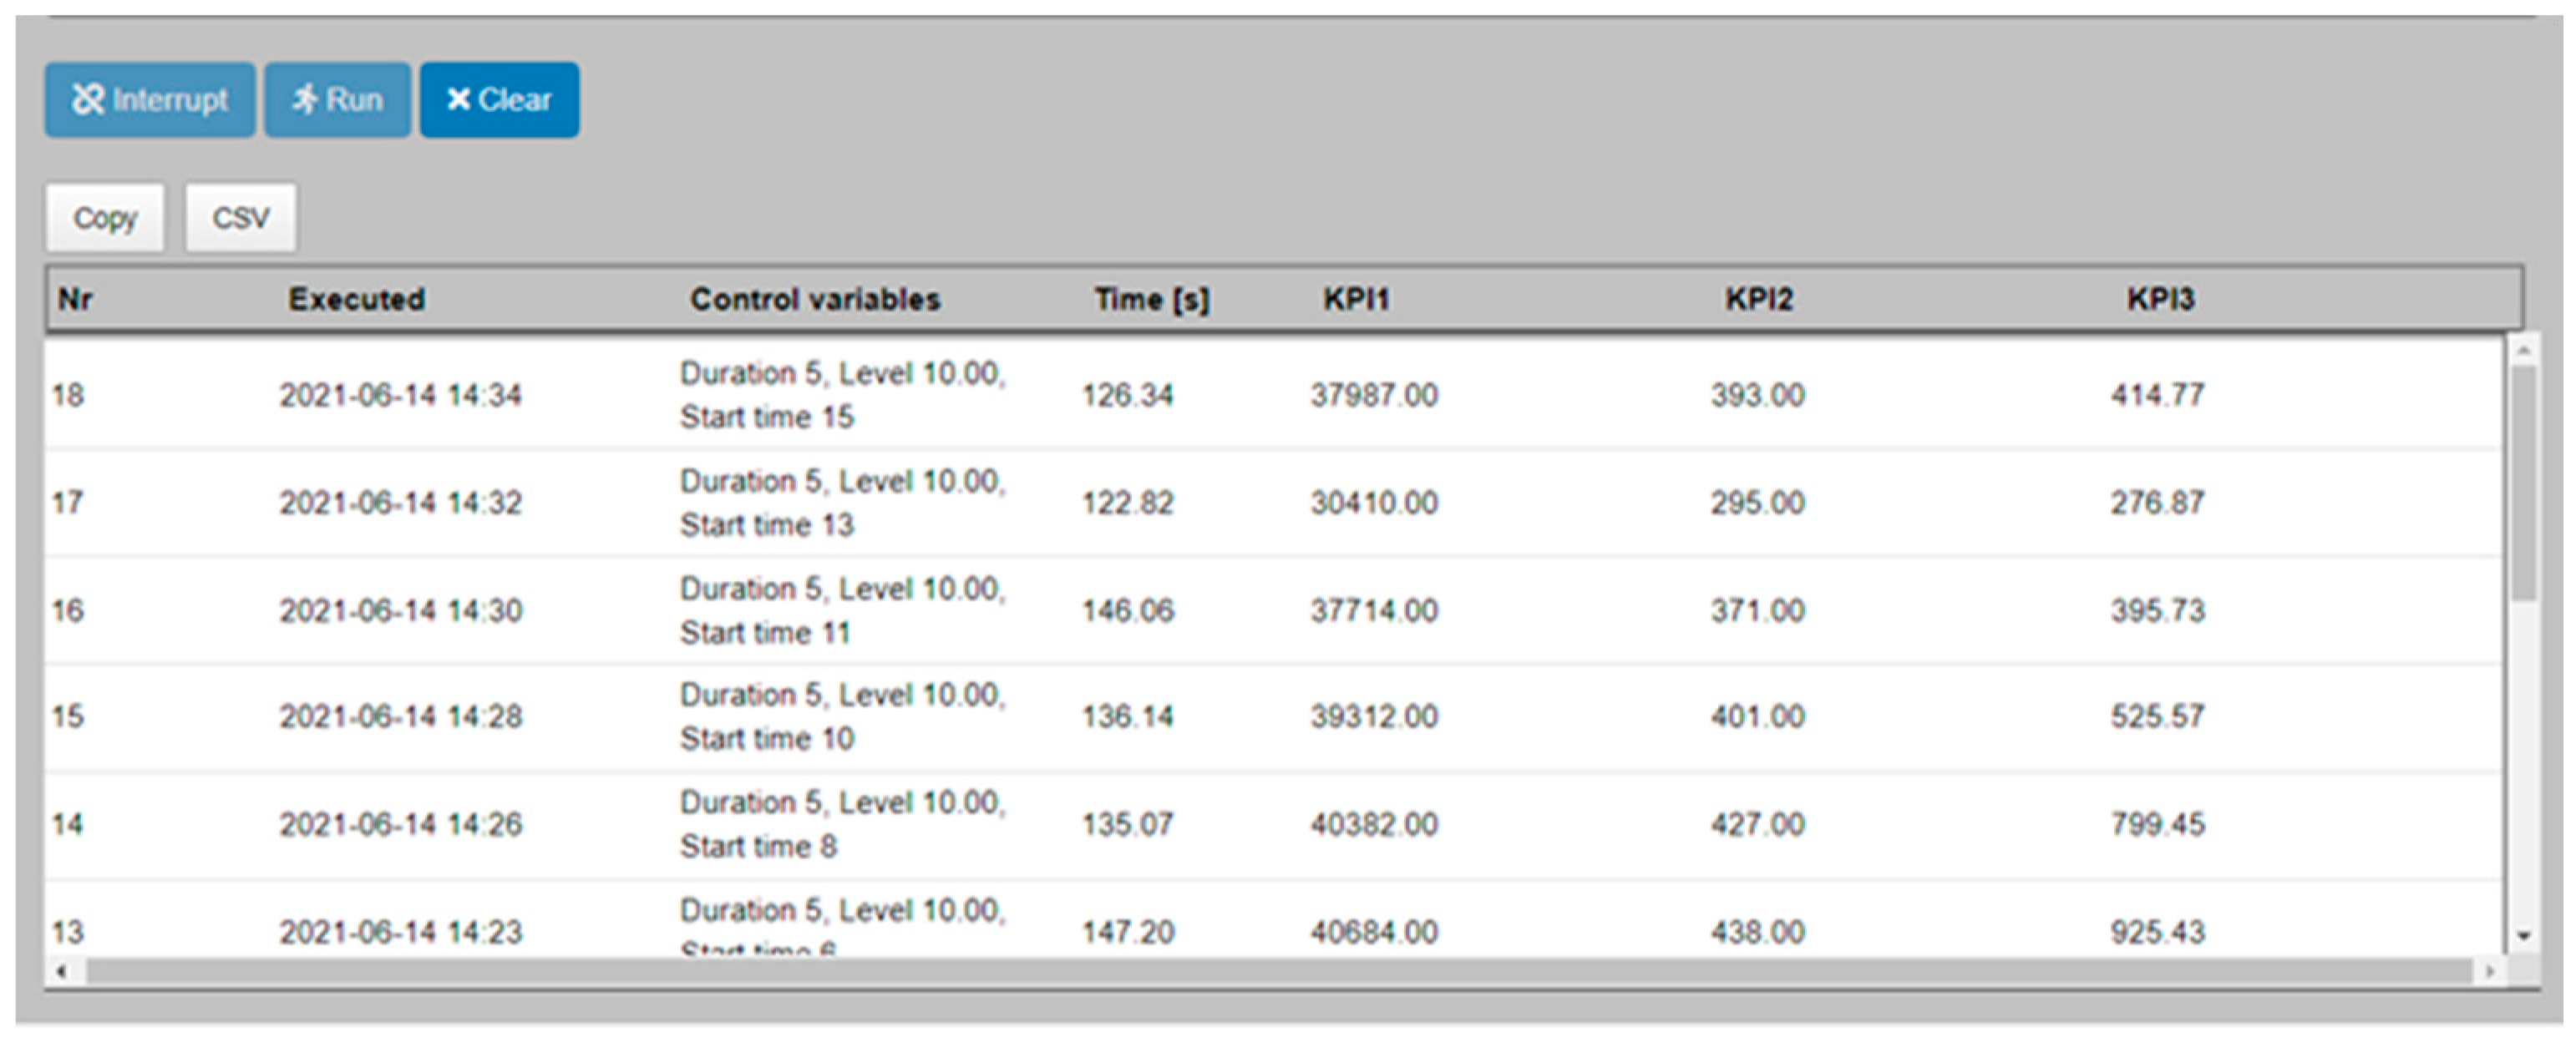The height and width of the screenshot is (1042, 2576).
Task: Sort by KPI3 column header
Action: [2160, 299]
